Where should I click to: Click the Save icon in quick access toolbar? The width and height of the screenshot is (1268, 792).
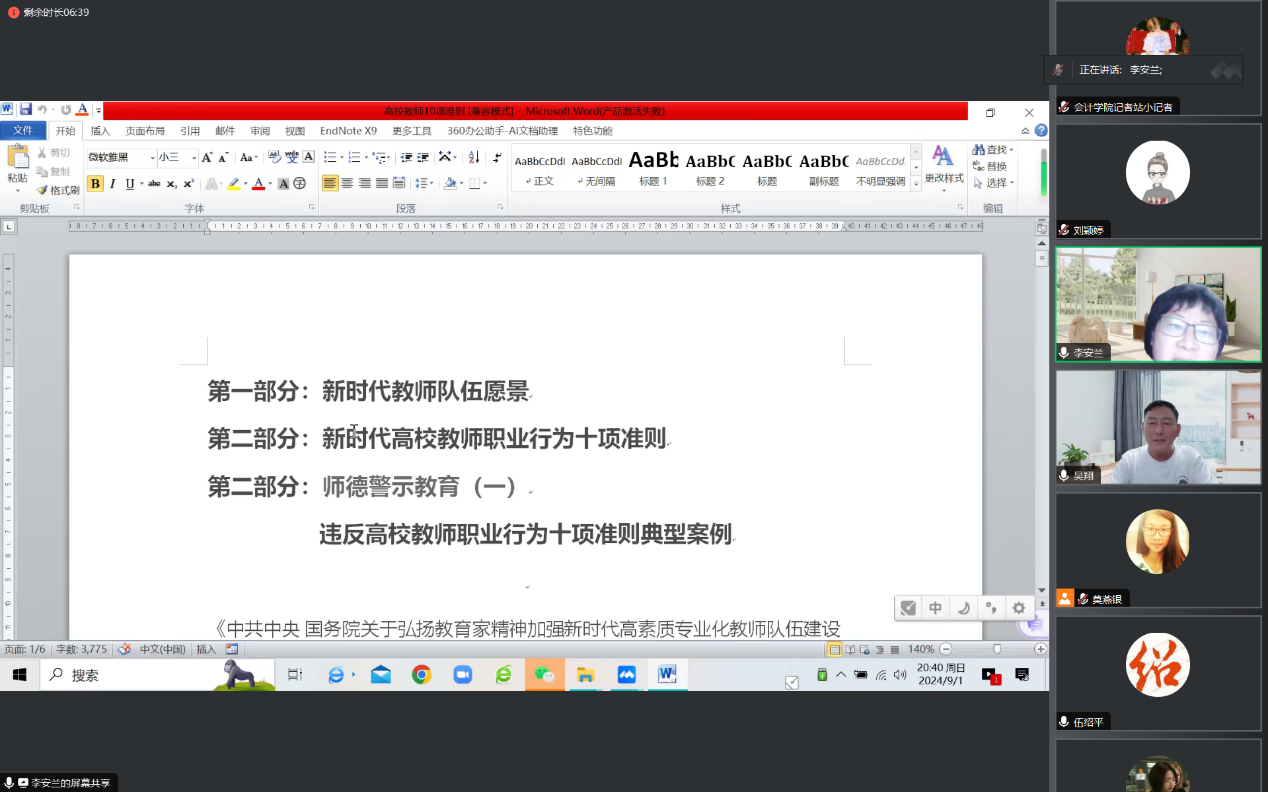click(26, 110)
